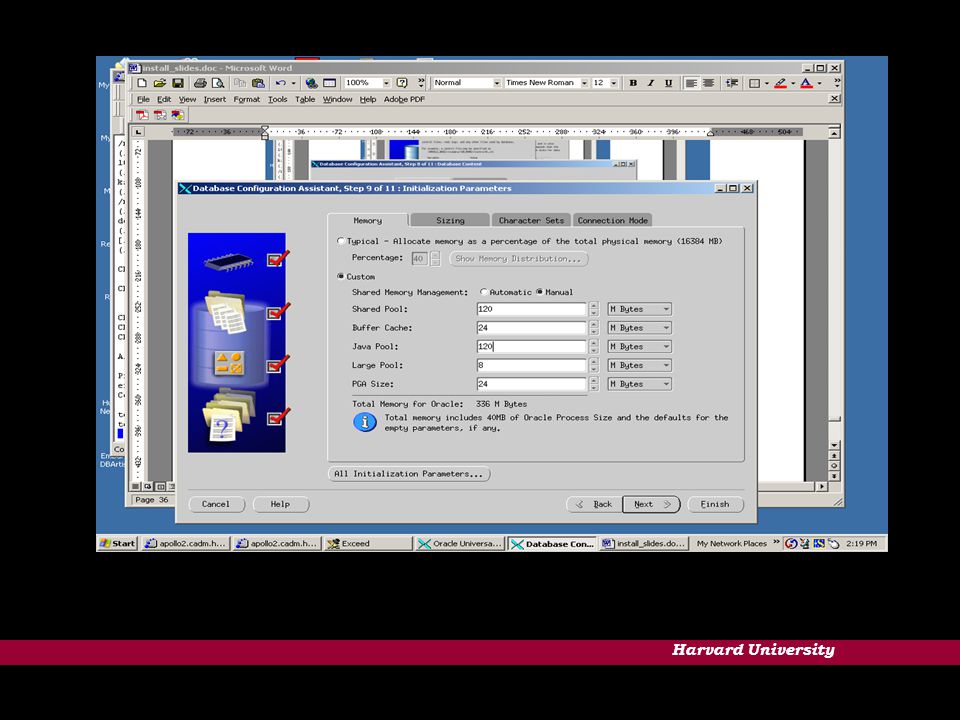Open the Word Format menu
The width and height of the screenshot is (960, 720).
point(247,99)
